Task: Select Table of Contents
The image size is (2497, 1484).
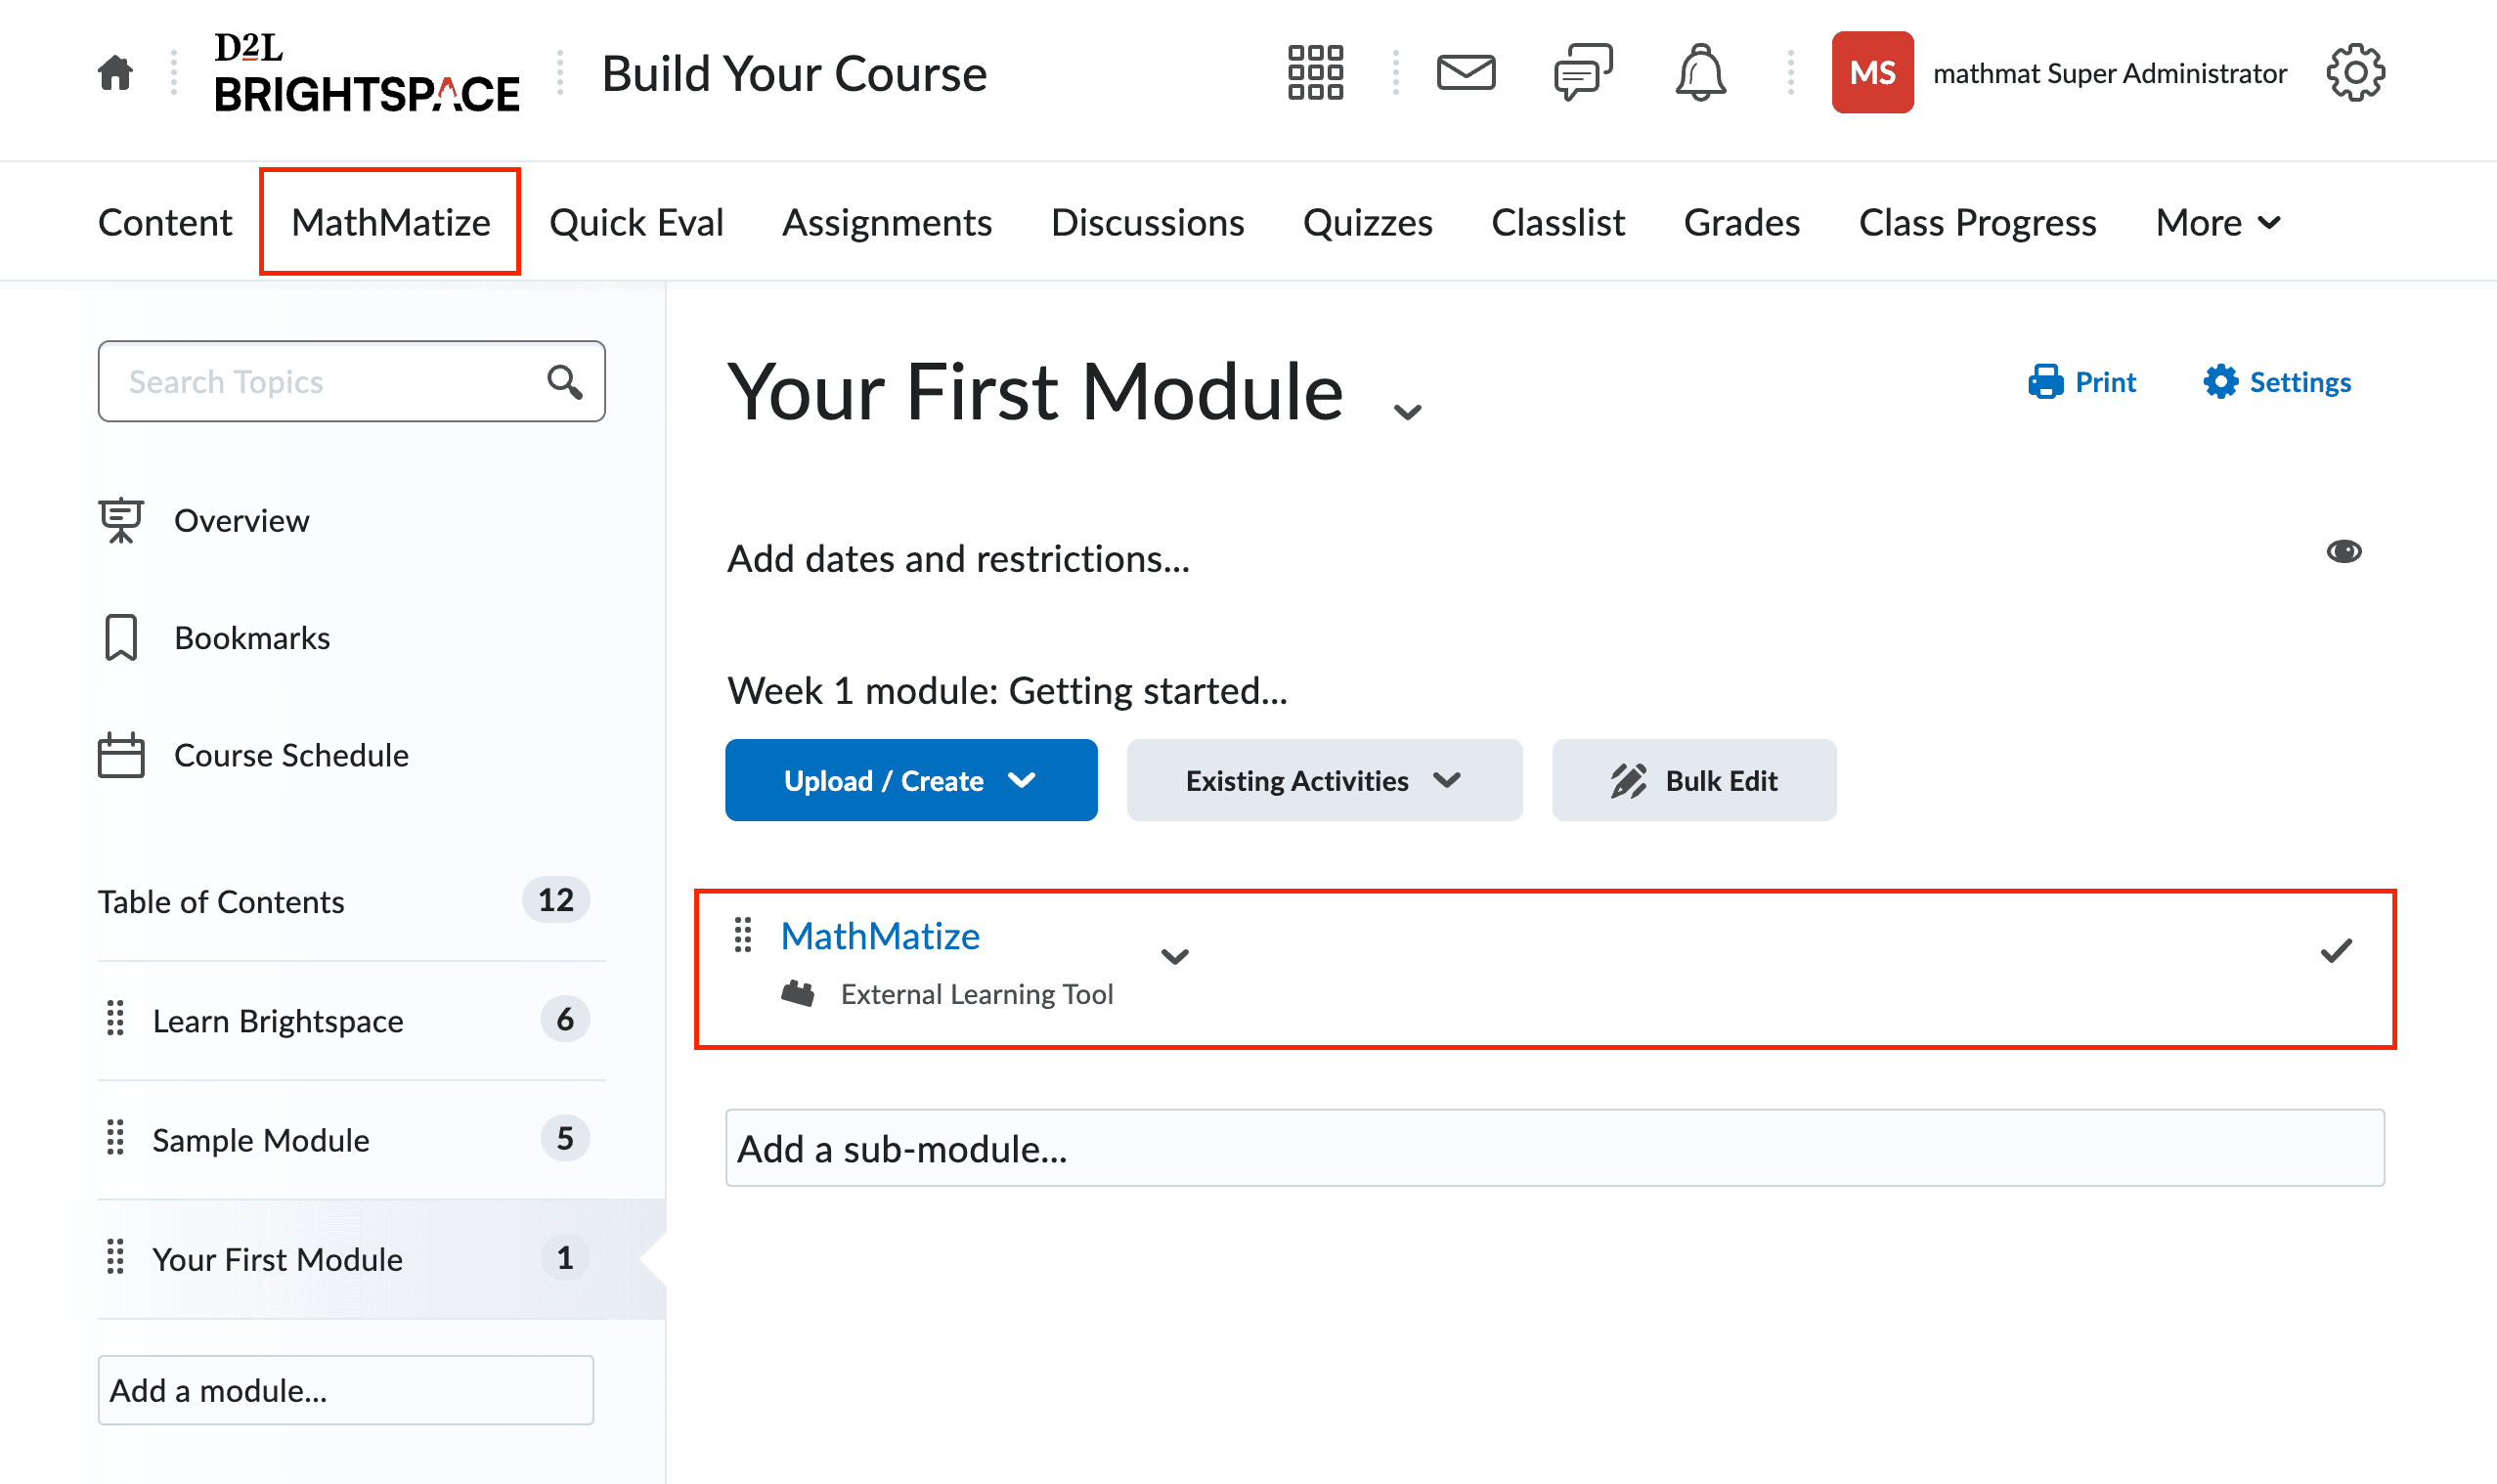Action: coord(221,902)
